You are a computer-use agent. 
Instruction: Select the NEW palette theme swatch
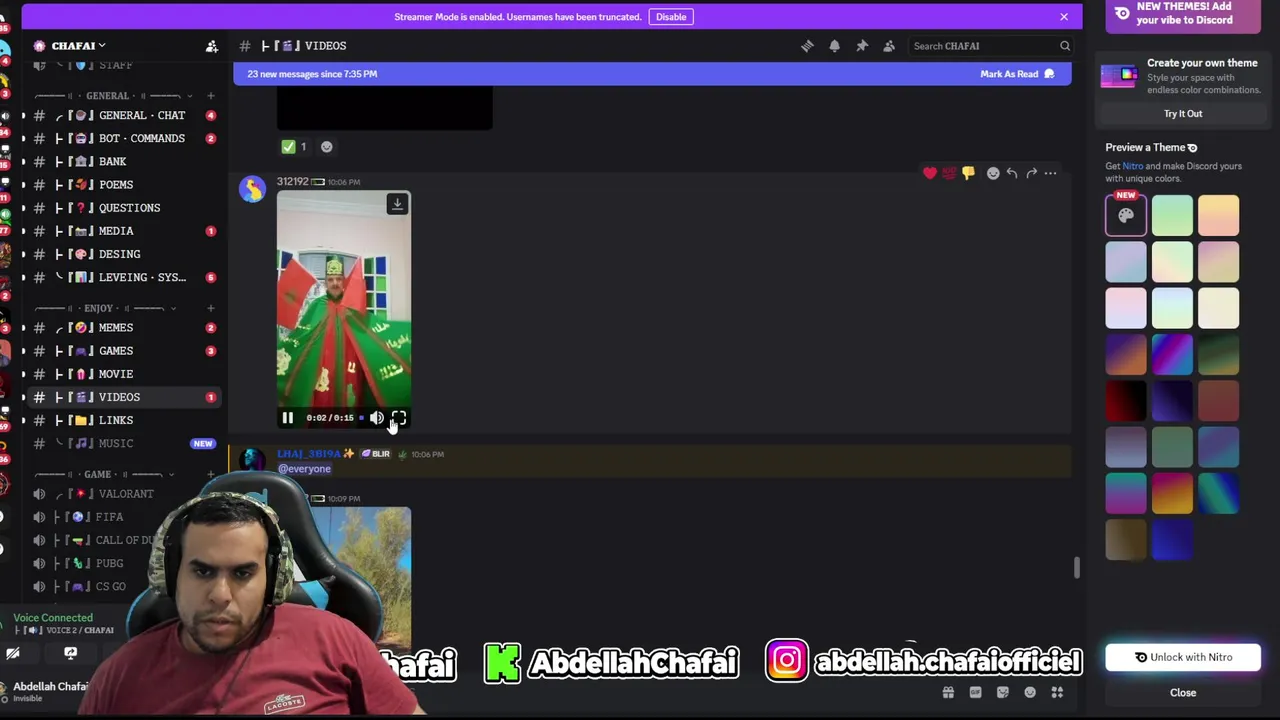tap(1126, 215)
